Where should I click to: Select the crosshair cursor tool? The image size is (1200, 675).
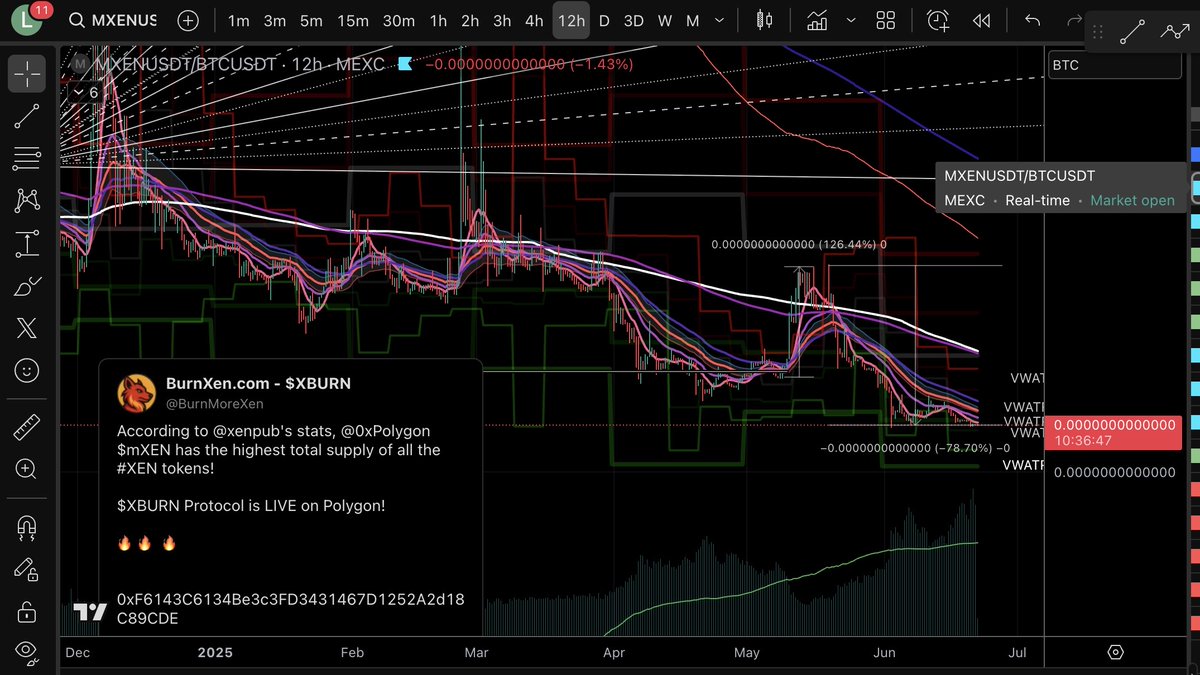point(27,74)
